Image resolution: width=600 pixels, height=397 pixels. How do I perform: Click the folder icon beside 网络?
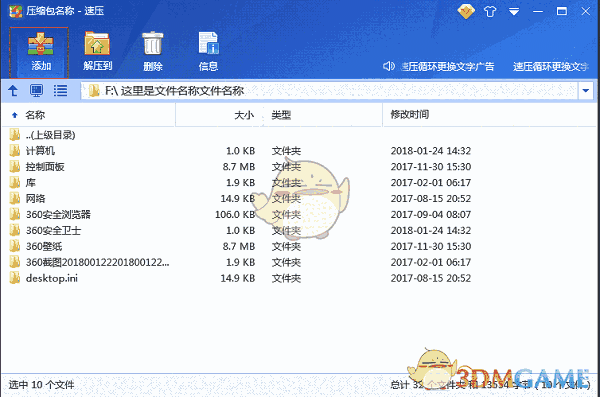15,198
